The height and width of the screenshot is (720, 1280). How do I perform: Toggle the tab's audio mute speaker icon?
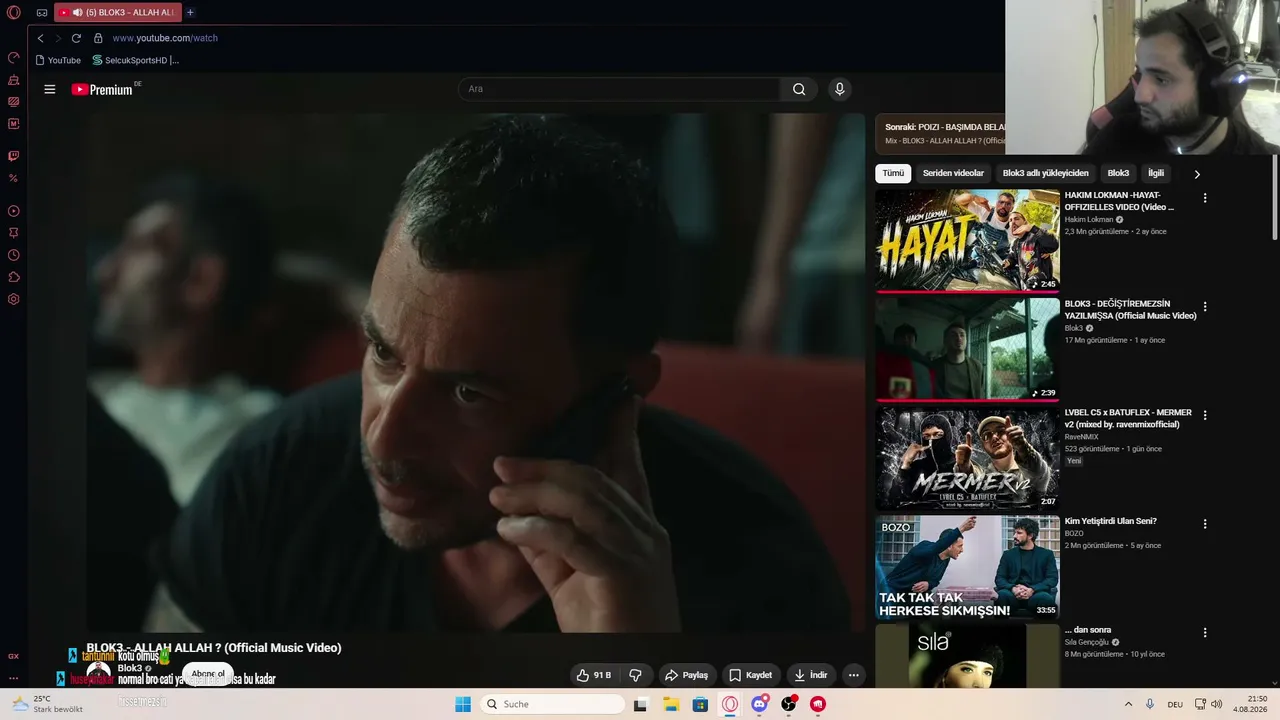pos(77,13)
